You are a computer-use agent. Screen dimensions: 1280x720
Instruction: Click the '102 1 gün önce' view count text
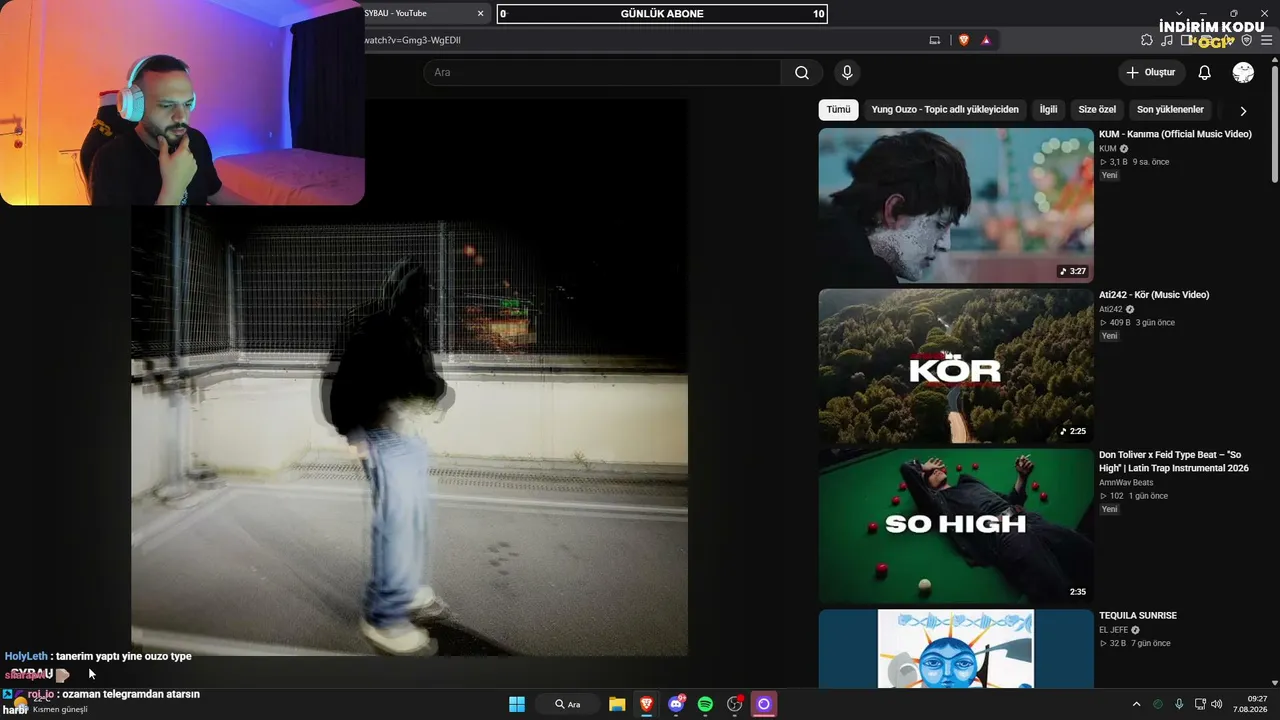(x=1134, y=496)
